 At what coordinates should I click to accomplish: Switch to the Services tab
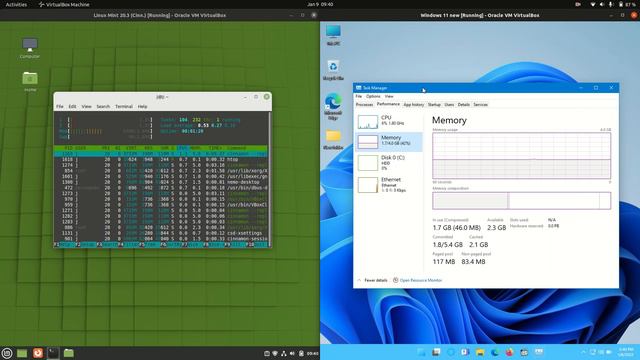pos(480,104)
